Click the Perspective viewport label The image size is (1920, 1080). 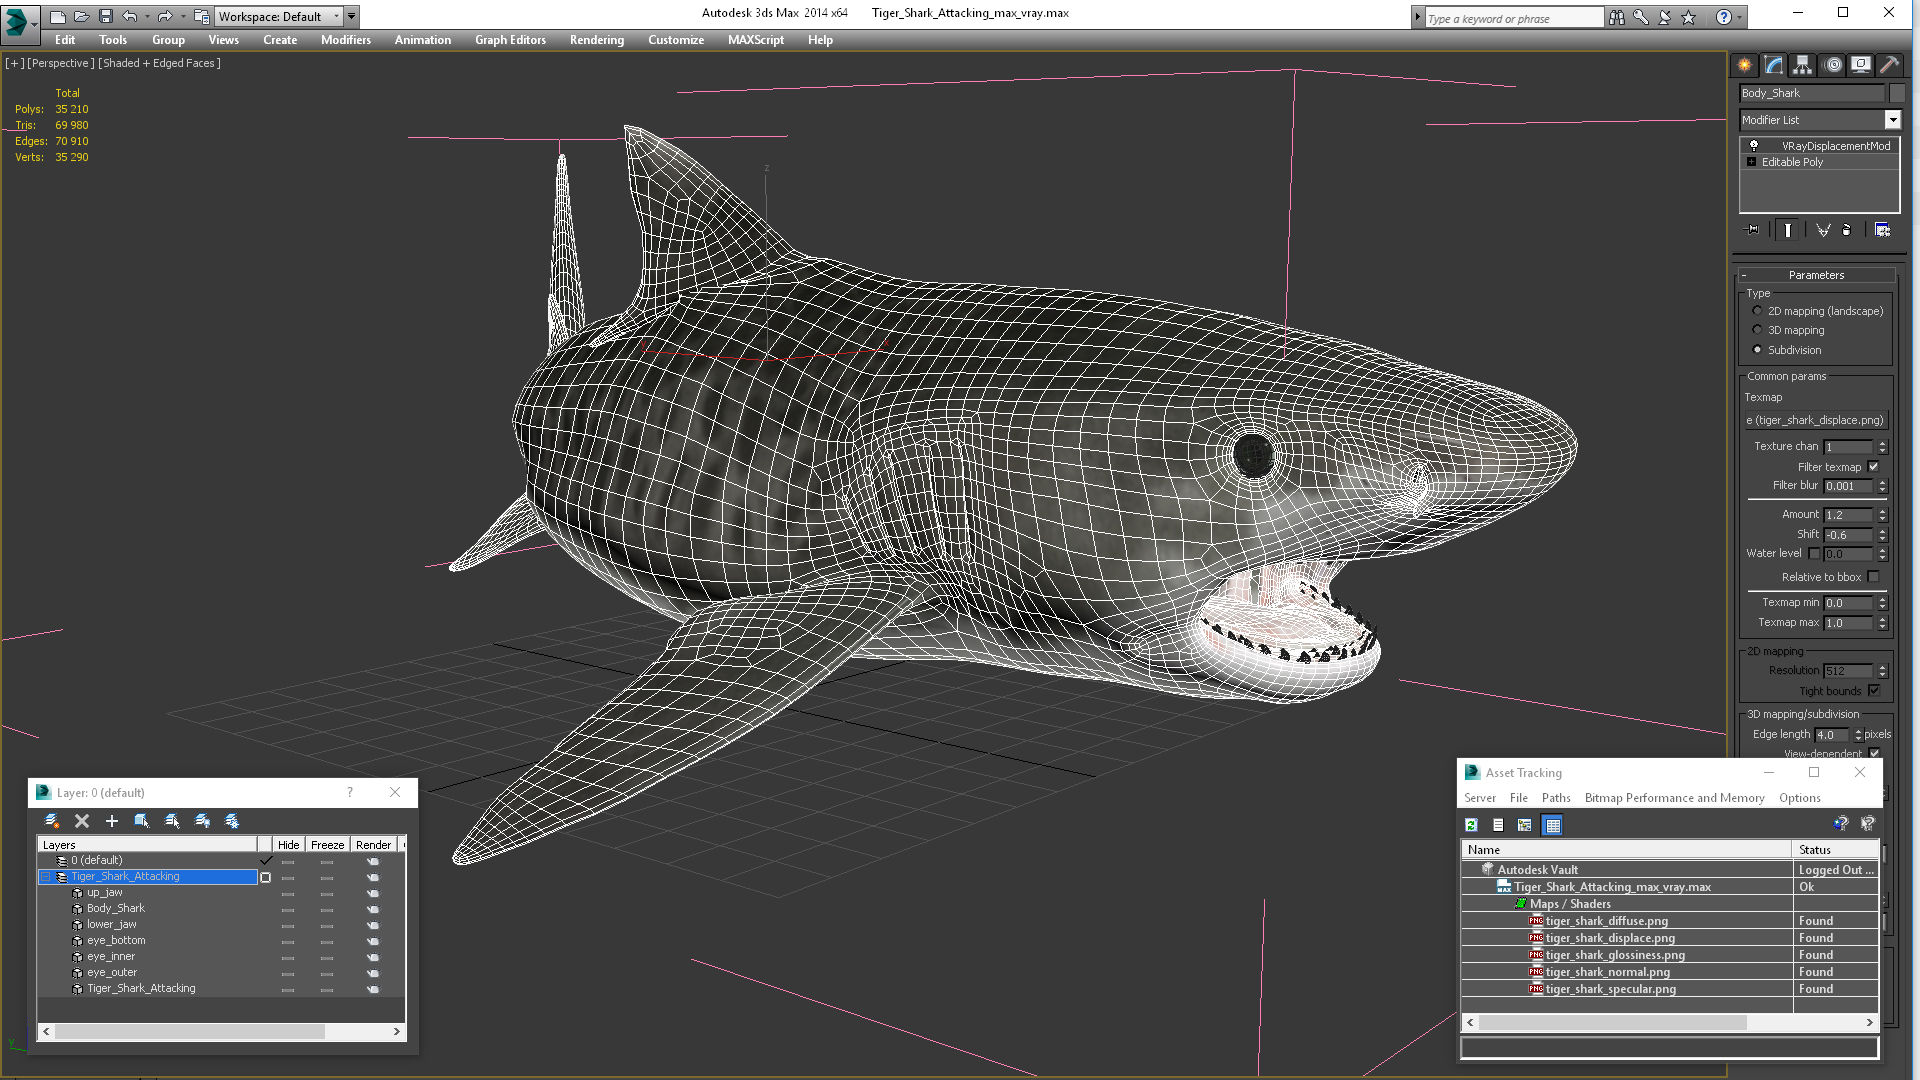(x=61, y=63)
